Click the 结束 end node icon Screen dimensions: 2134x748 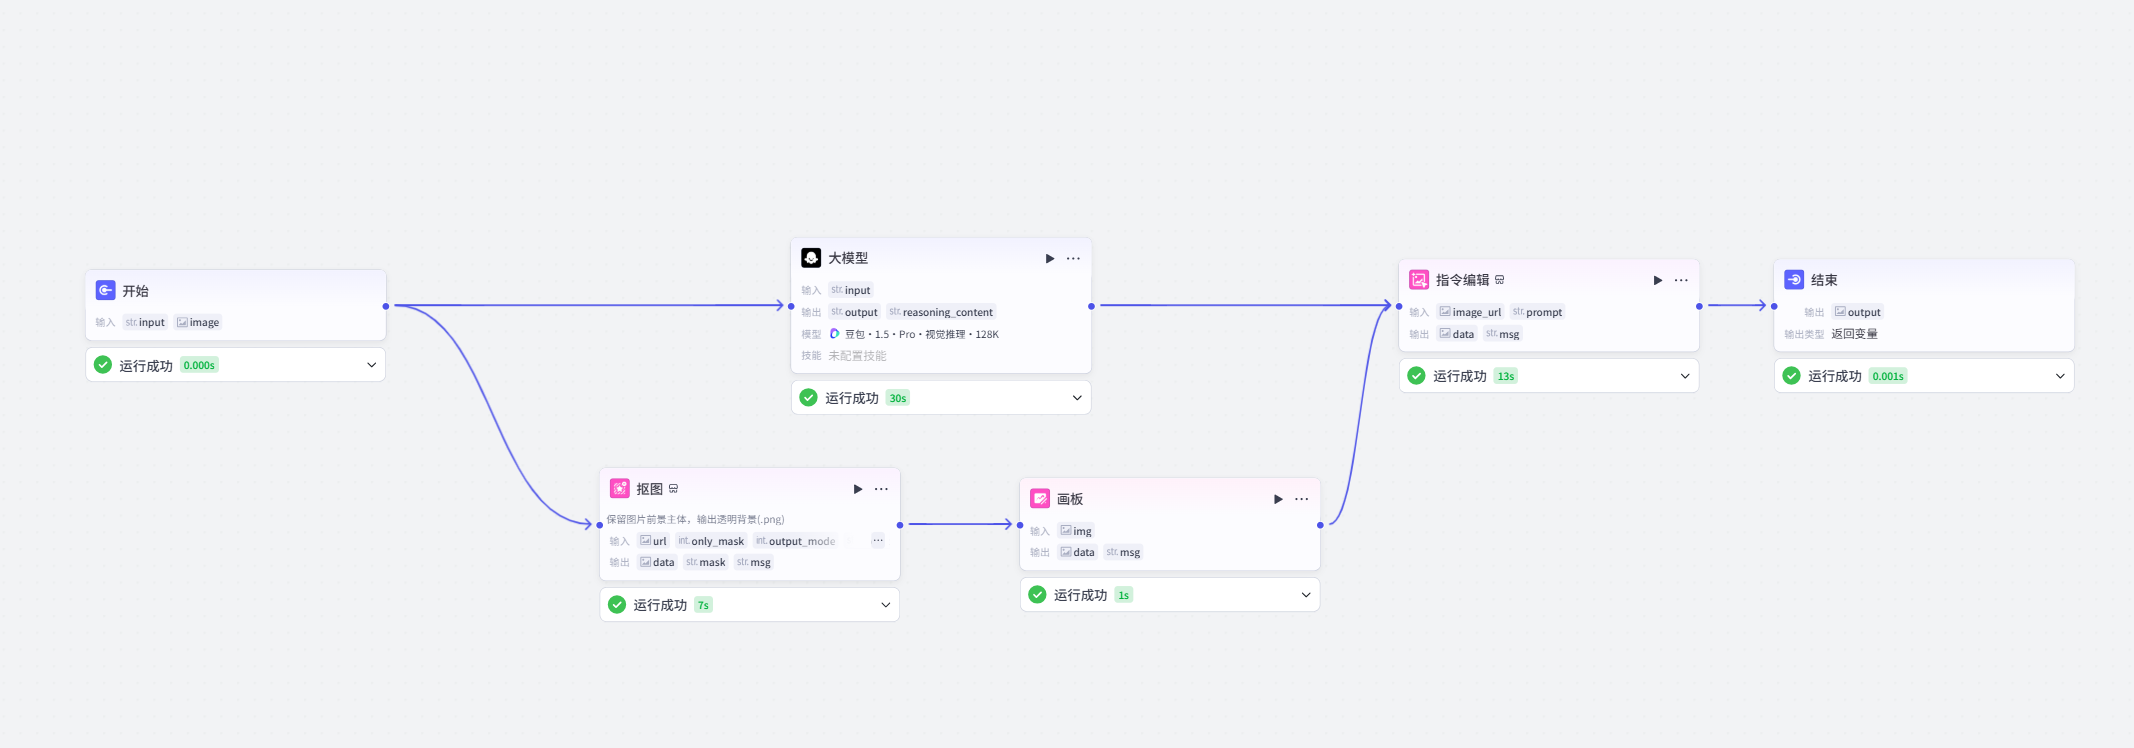point(1794,280)
